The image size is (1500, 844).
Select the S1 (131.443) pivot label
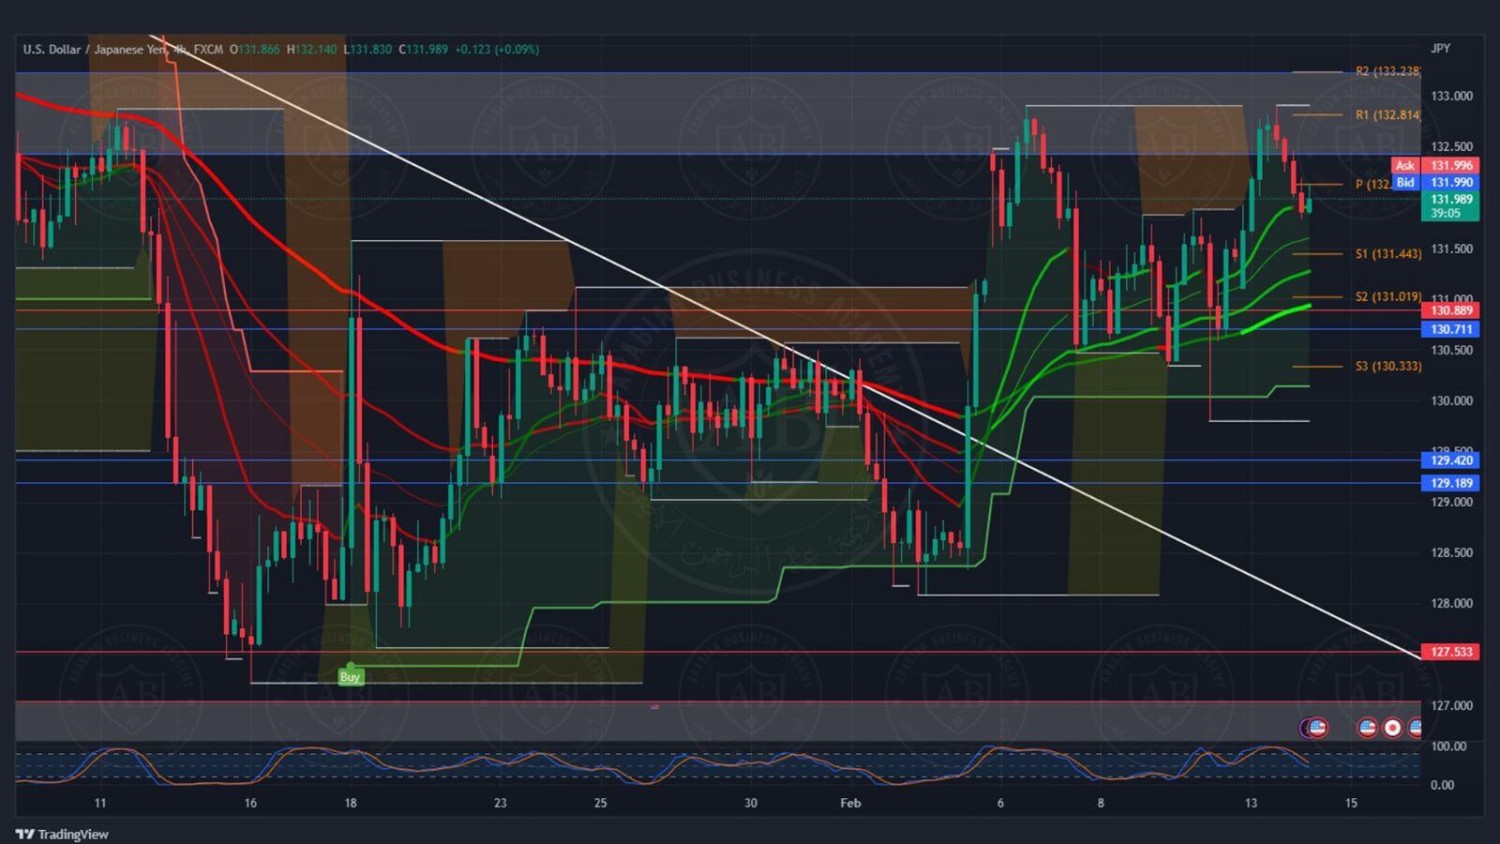(1387, 254)
